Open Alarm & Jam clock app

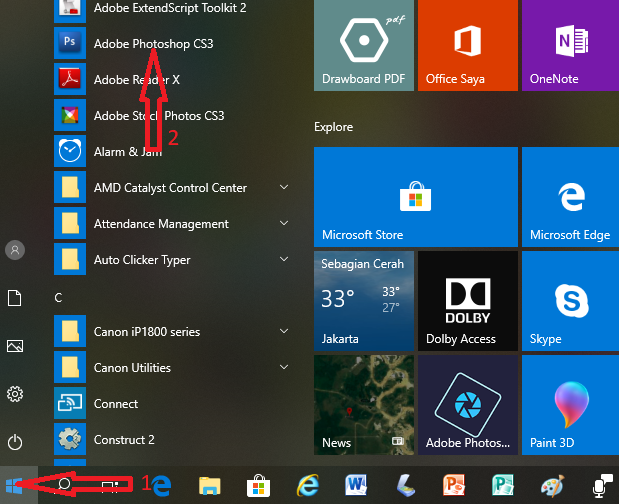[x=70, y=151]
